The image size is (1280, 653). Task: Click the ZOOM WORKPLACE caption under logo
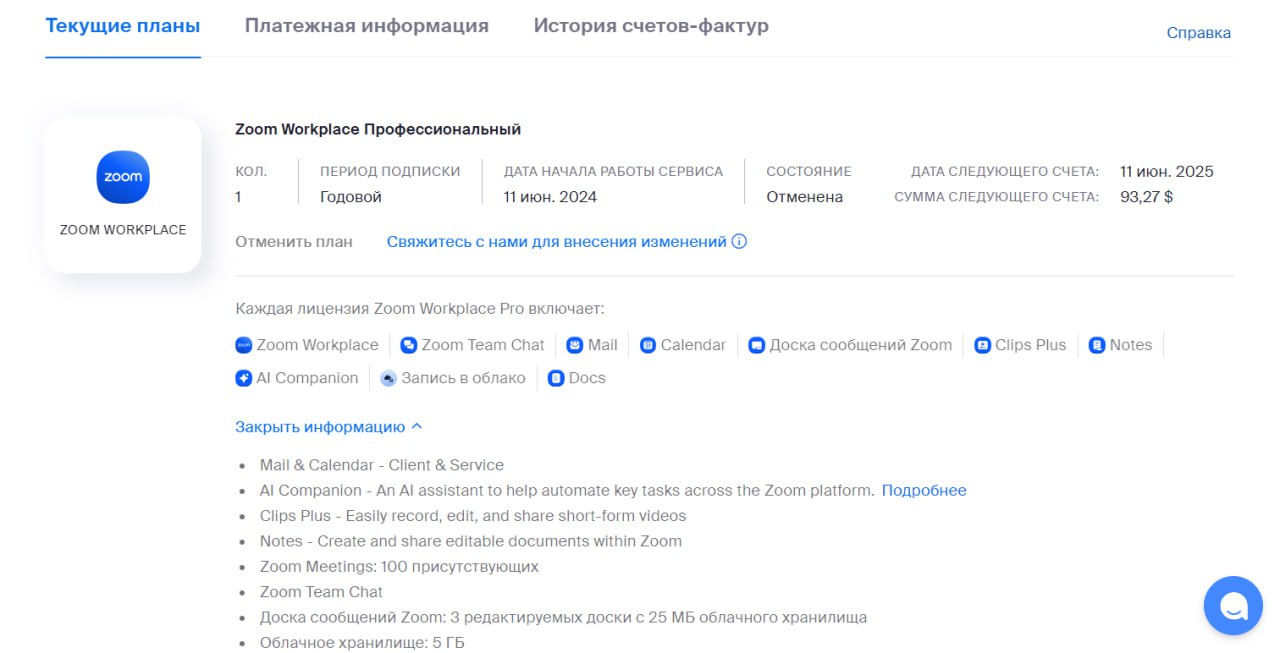tap(123, 230)
